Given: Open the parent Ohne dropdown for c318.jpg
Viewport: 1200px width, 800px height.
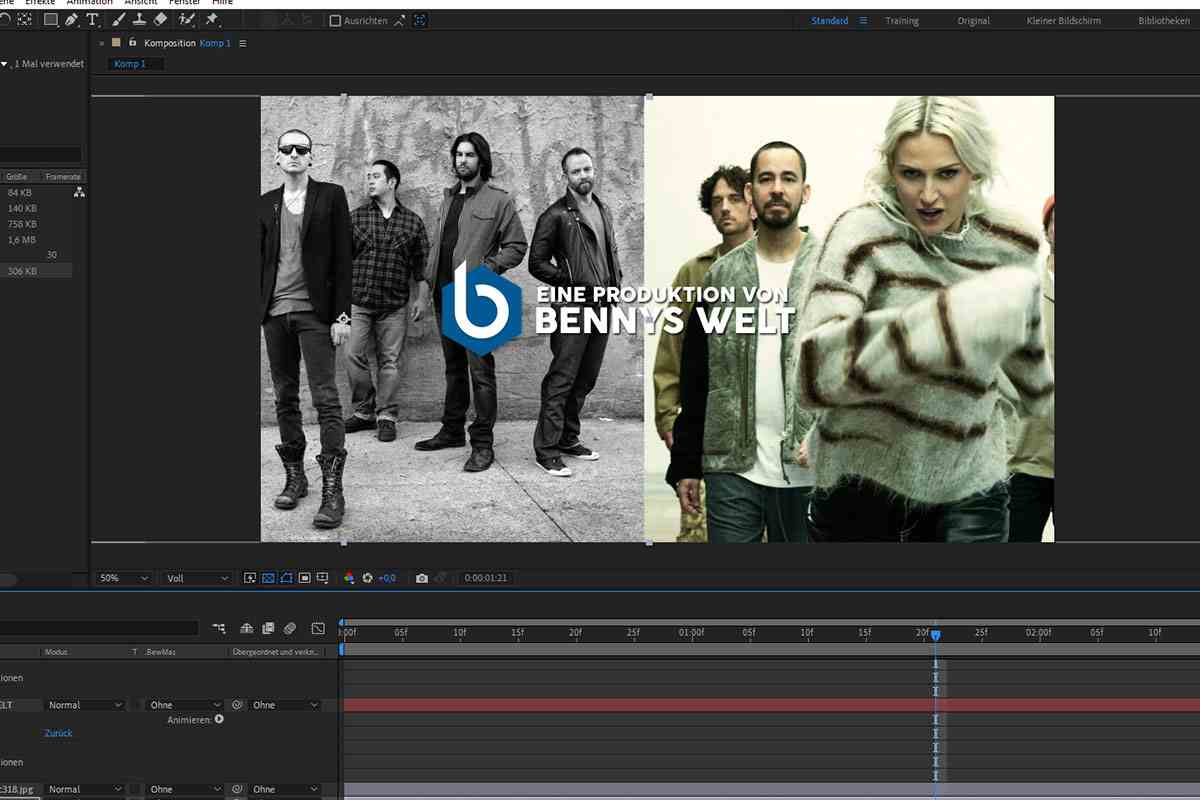Looking at the screenshot, I should pyautogui.click(x=285, y=789).
